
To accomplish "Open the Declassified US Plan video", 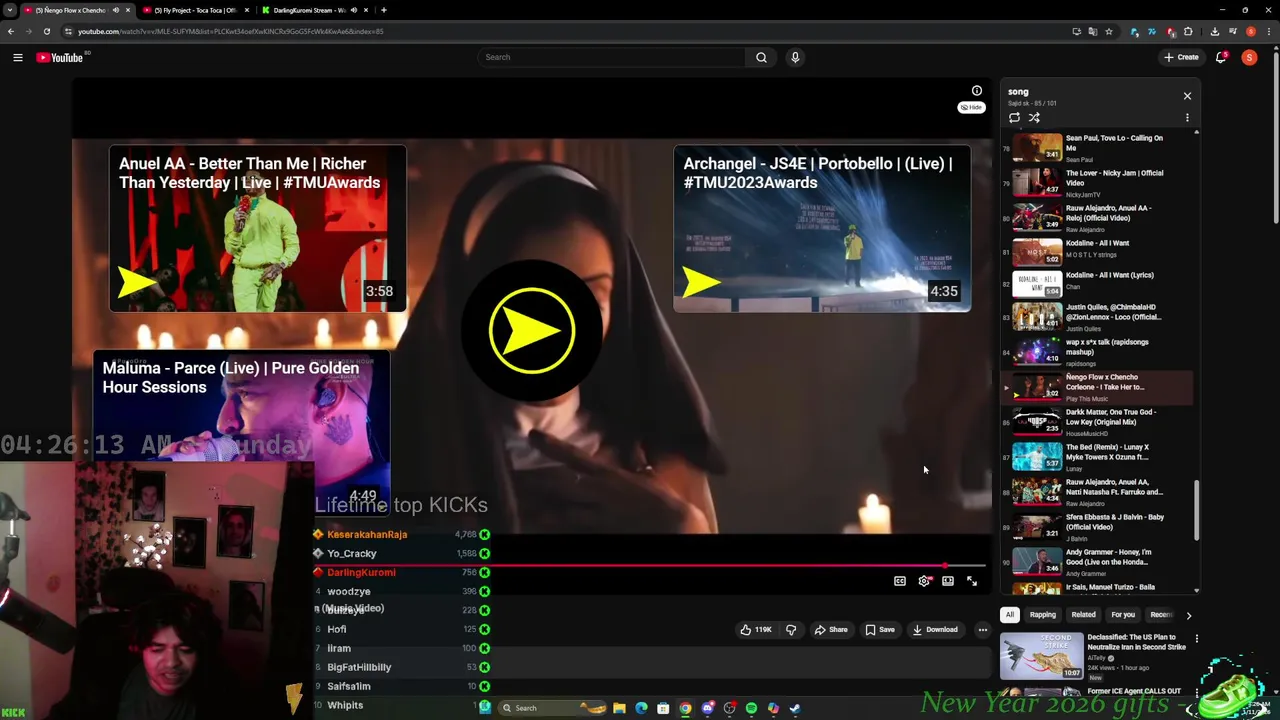I will [x=1093, y=654].
